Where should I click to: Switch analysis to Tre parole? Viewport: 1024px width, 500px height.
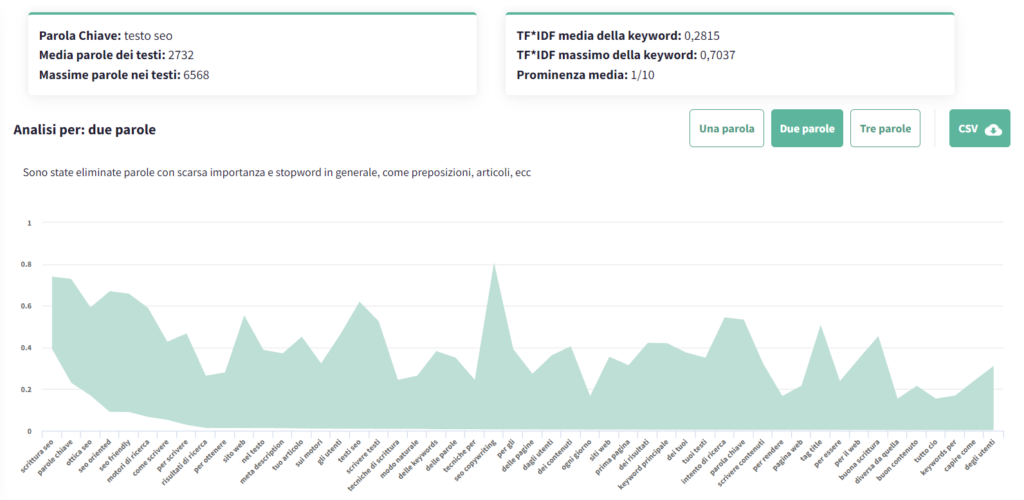click(x=885, y=129)
